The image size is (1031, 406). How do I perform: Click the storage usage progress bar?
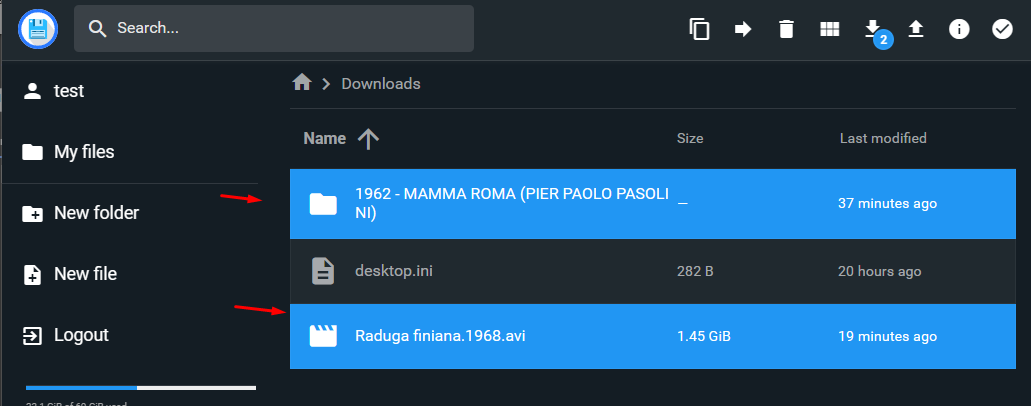(x=141, y=387)
